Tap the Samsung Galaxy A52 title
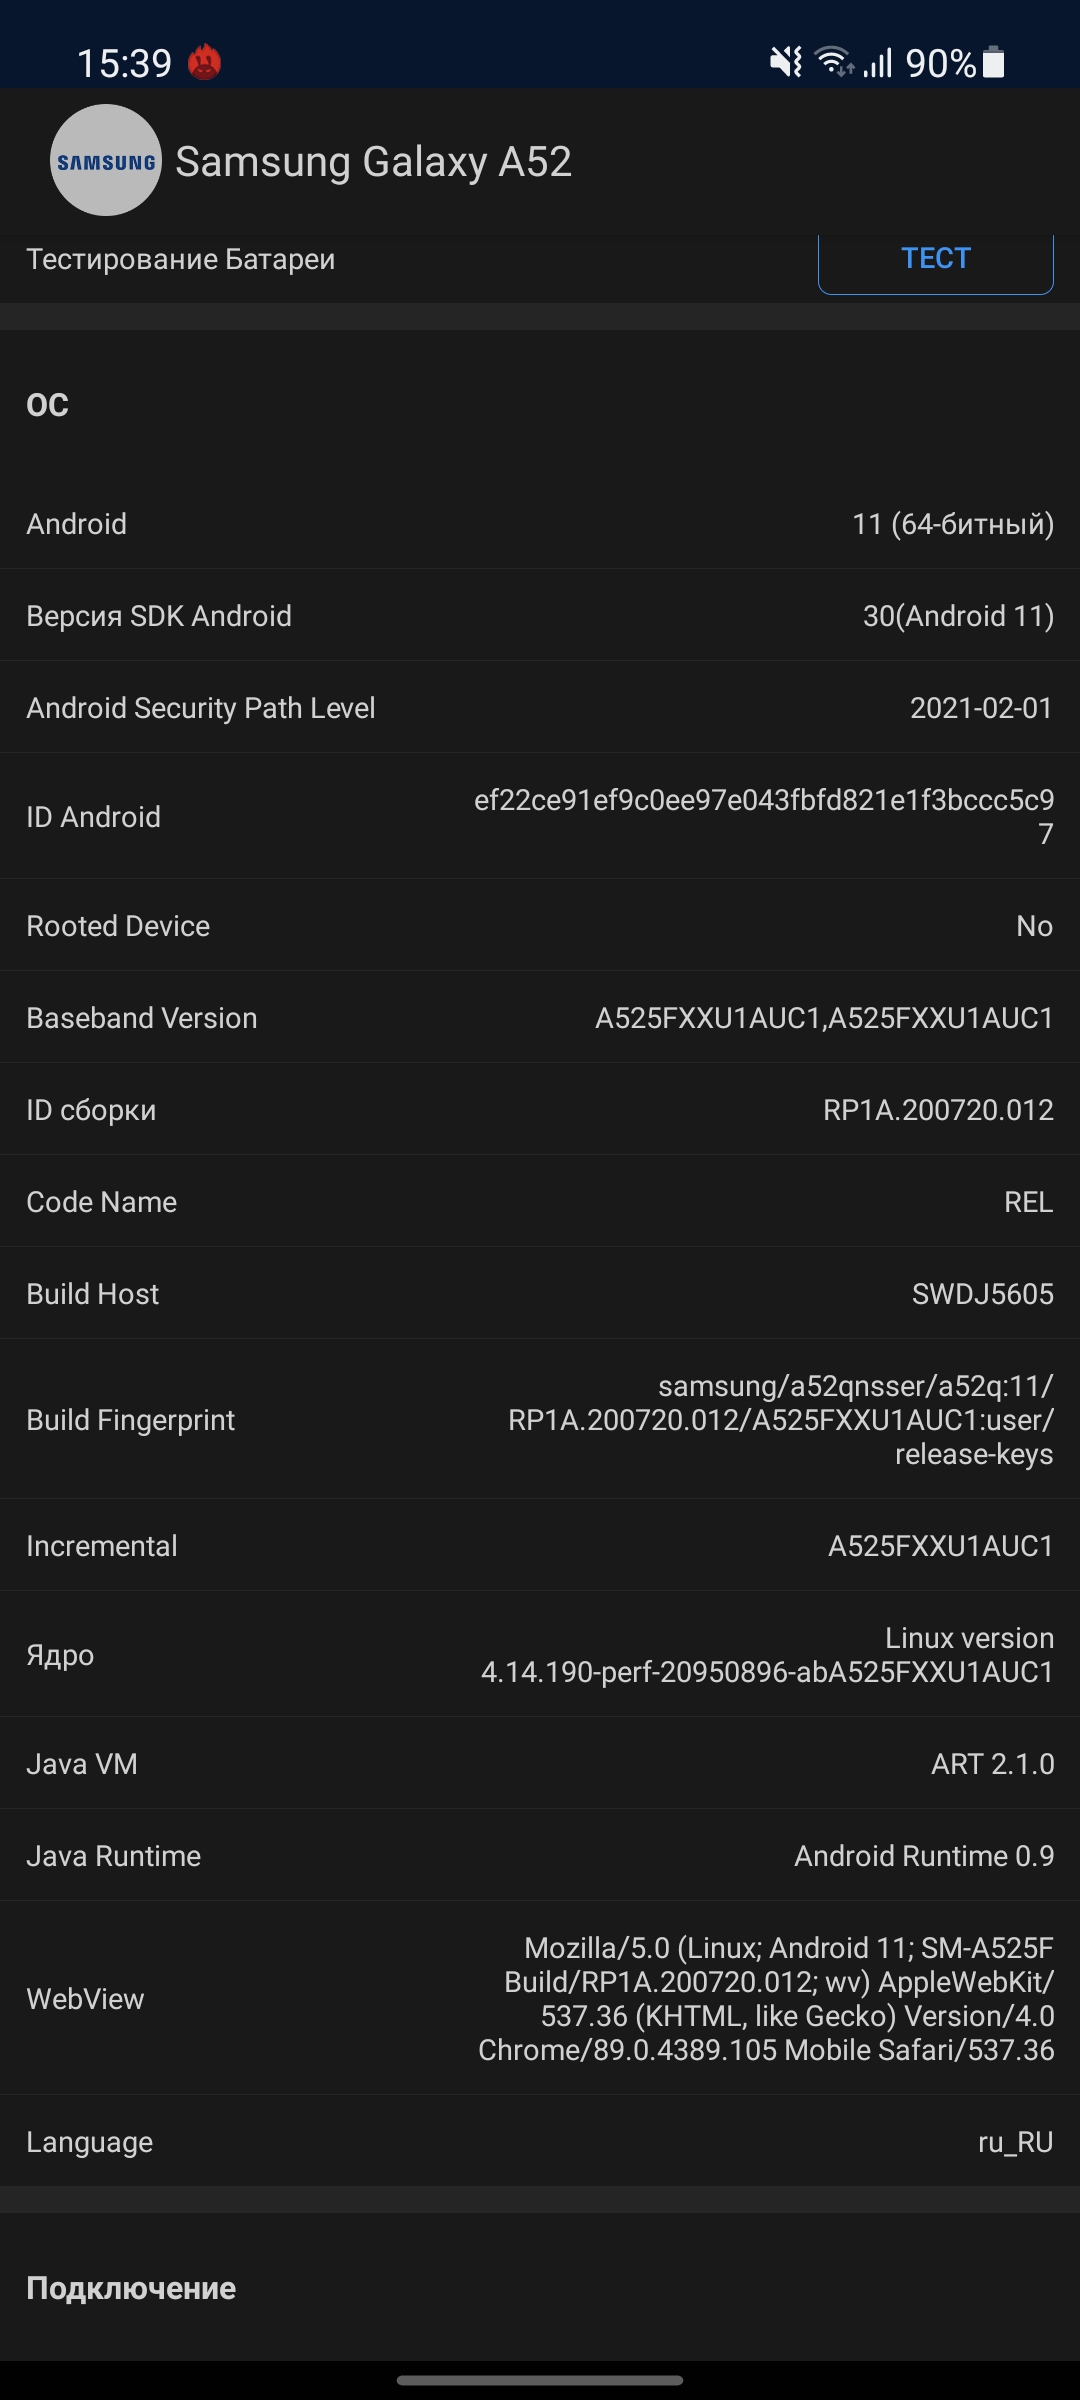Screen dimensions: 1080x2400 click(x=373, y=162)
